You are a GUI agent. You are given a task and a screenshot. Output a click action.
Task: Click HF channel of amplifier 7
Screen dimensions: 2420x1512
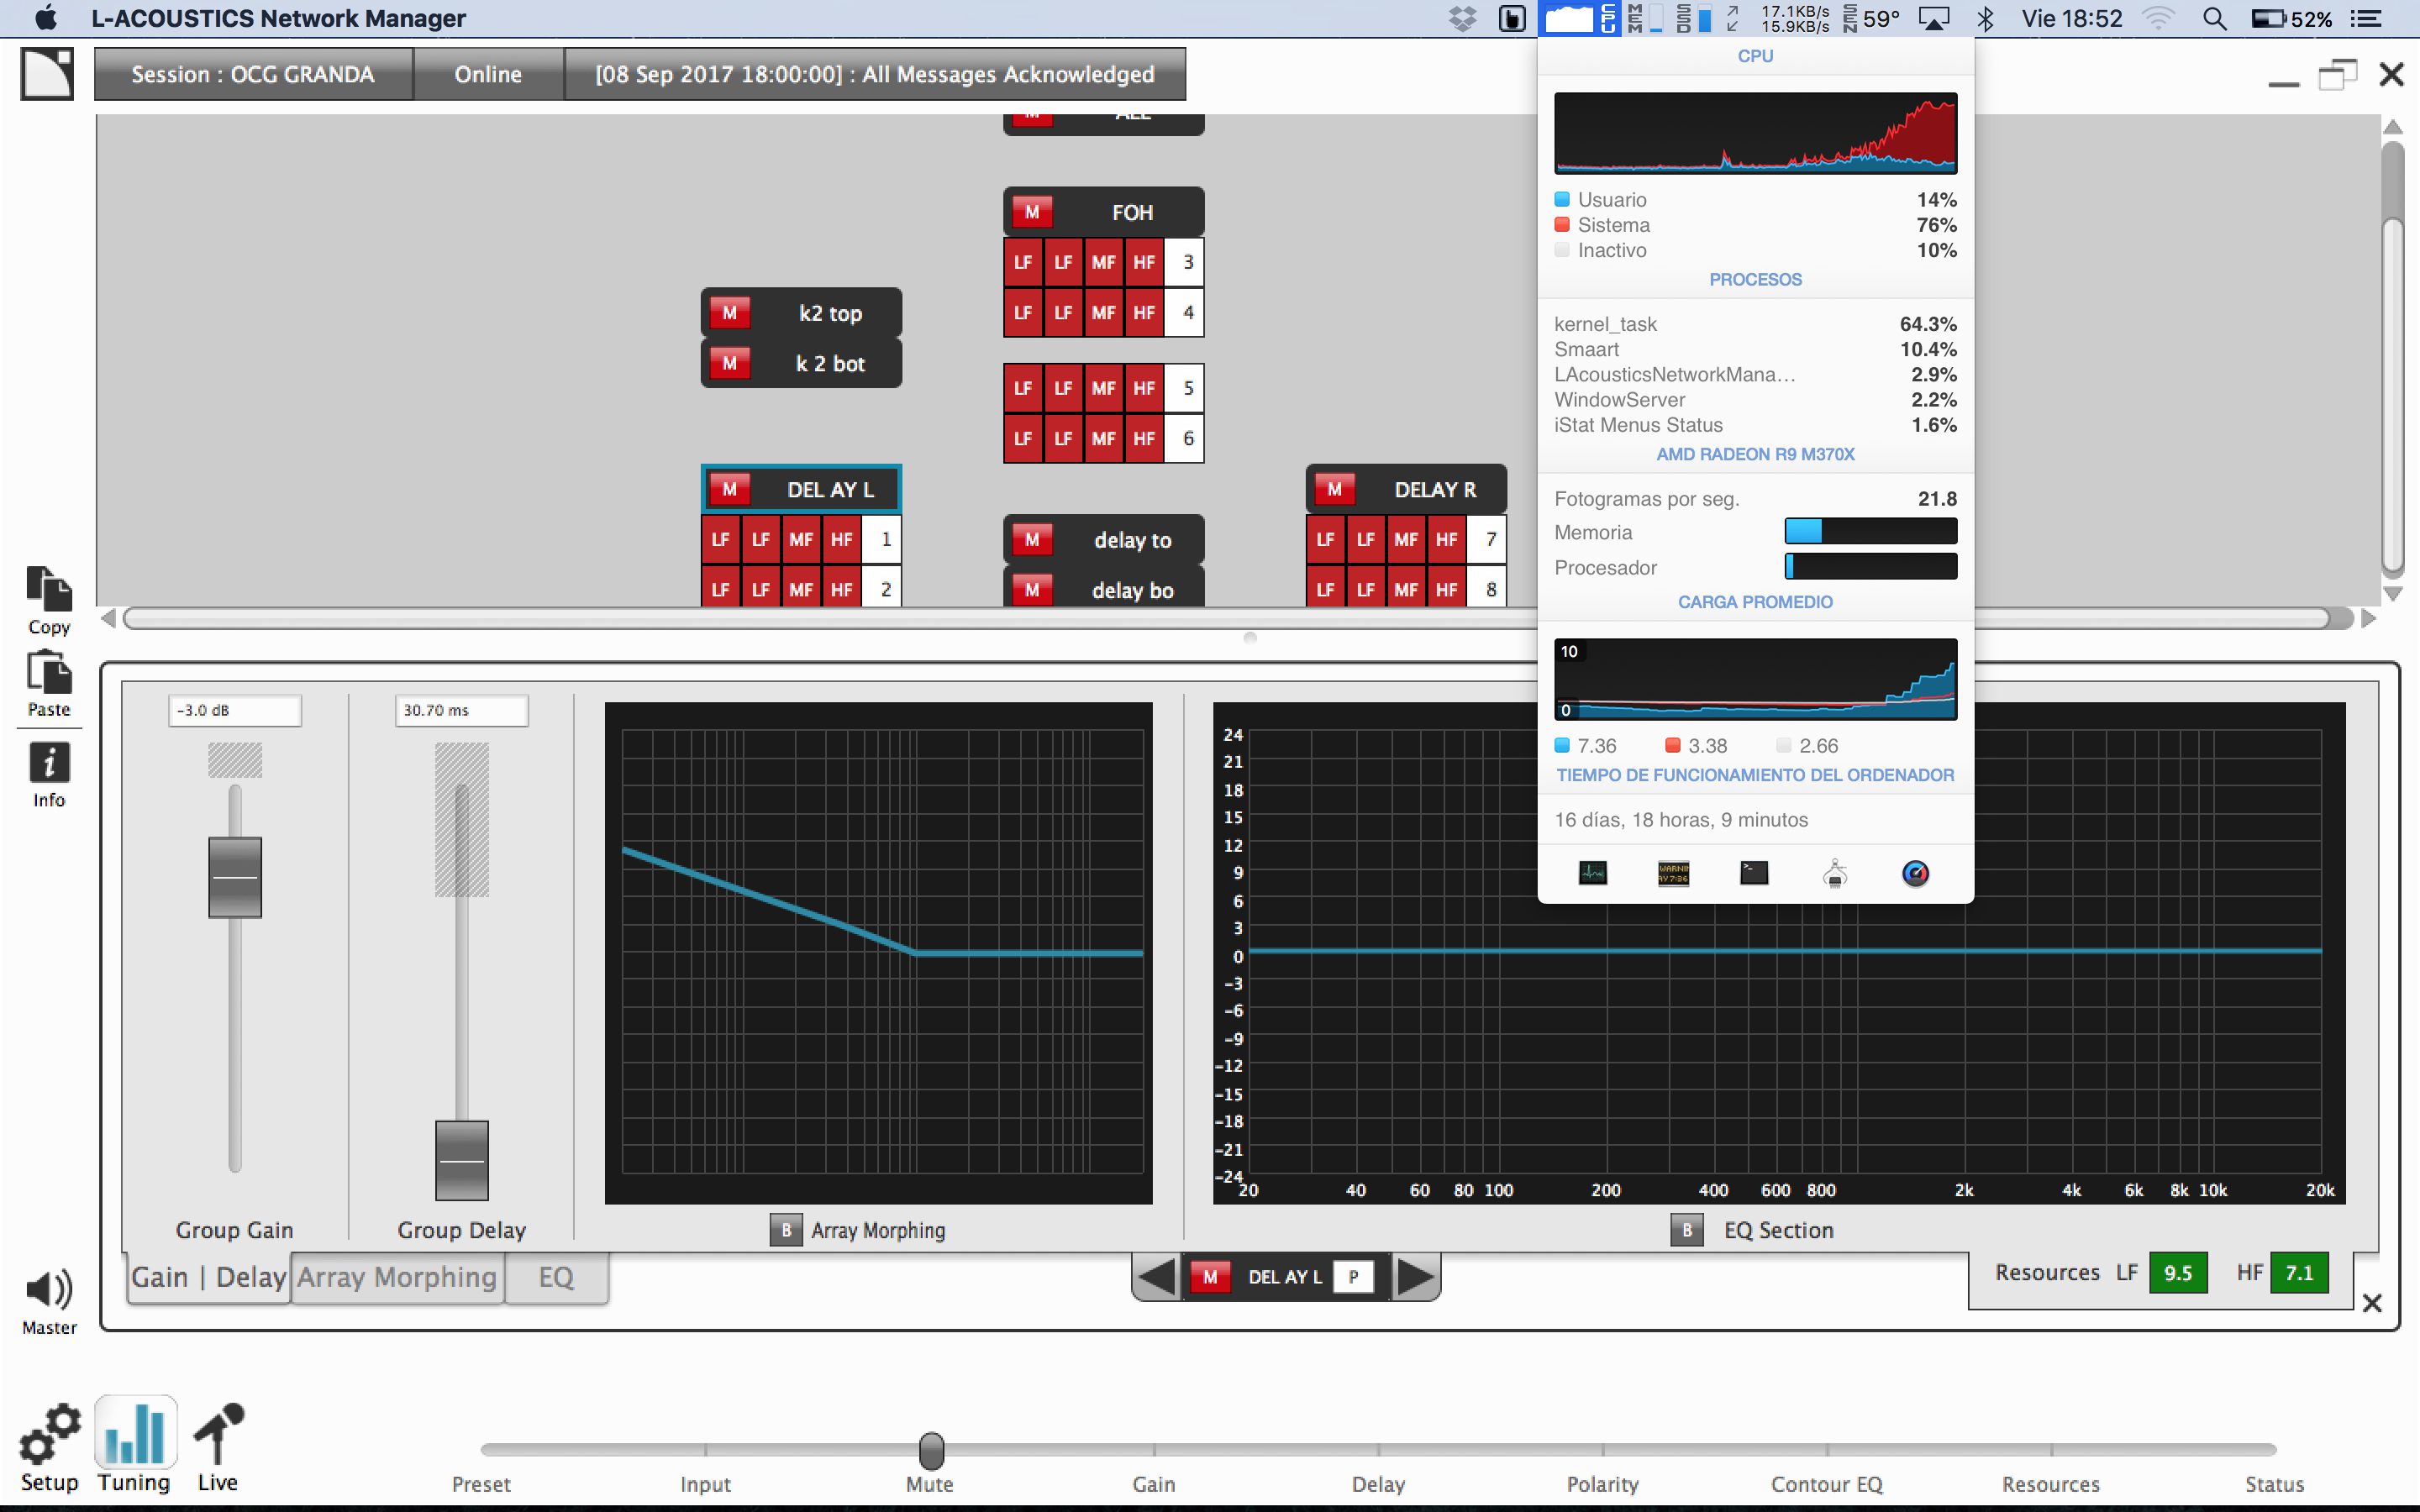(1446, 539)
